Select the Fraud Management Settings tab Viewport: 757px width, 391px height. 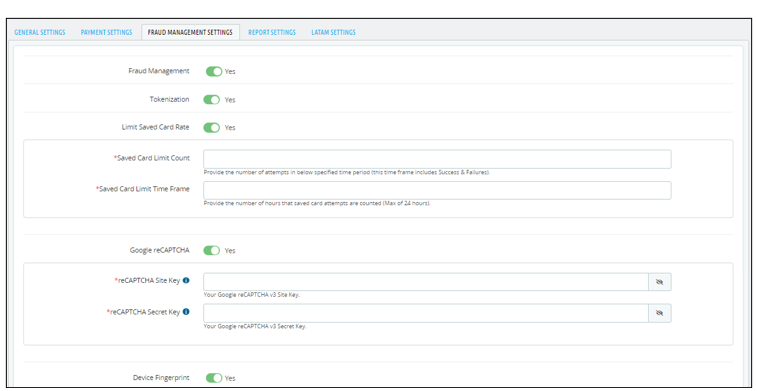click(190, 32)
